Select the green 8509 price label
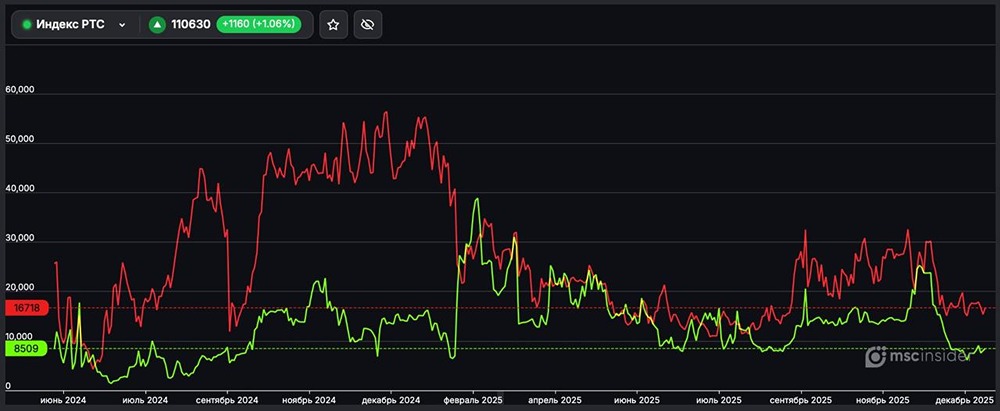1000x411 pixels. click(25, 349)
